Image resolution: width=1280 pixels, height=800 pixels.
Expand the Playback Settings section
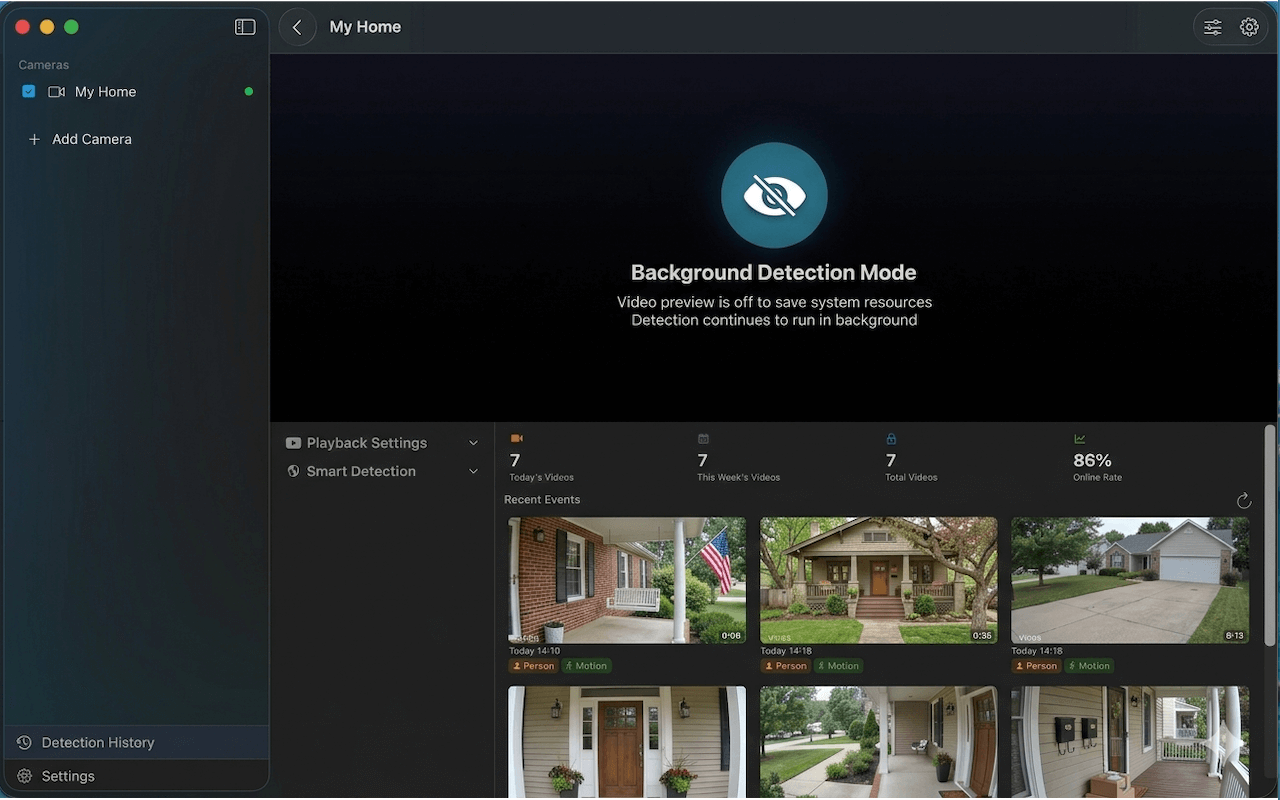point(383,443)
